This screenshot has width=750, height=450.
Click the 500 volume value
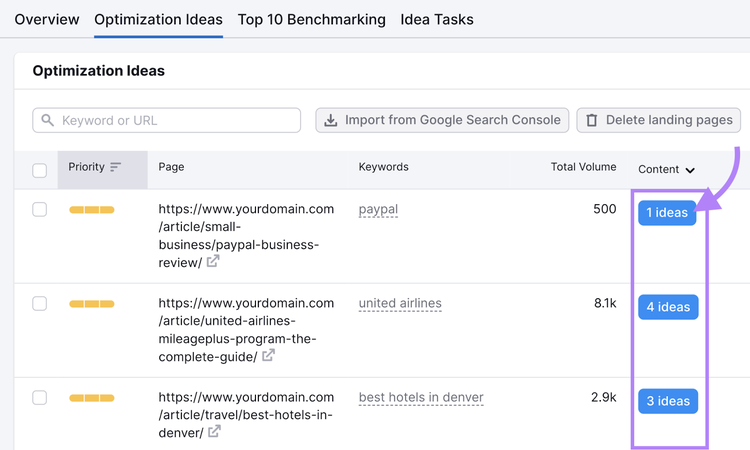605,209
